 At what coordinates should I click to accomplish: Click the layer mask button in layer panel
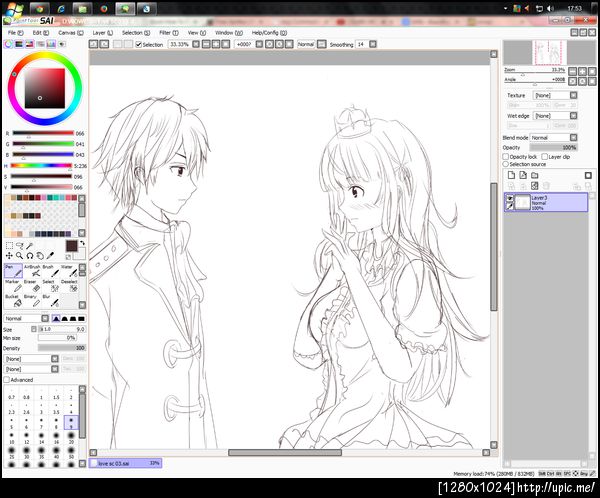[589, 175]
